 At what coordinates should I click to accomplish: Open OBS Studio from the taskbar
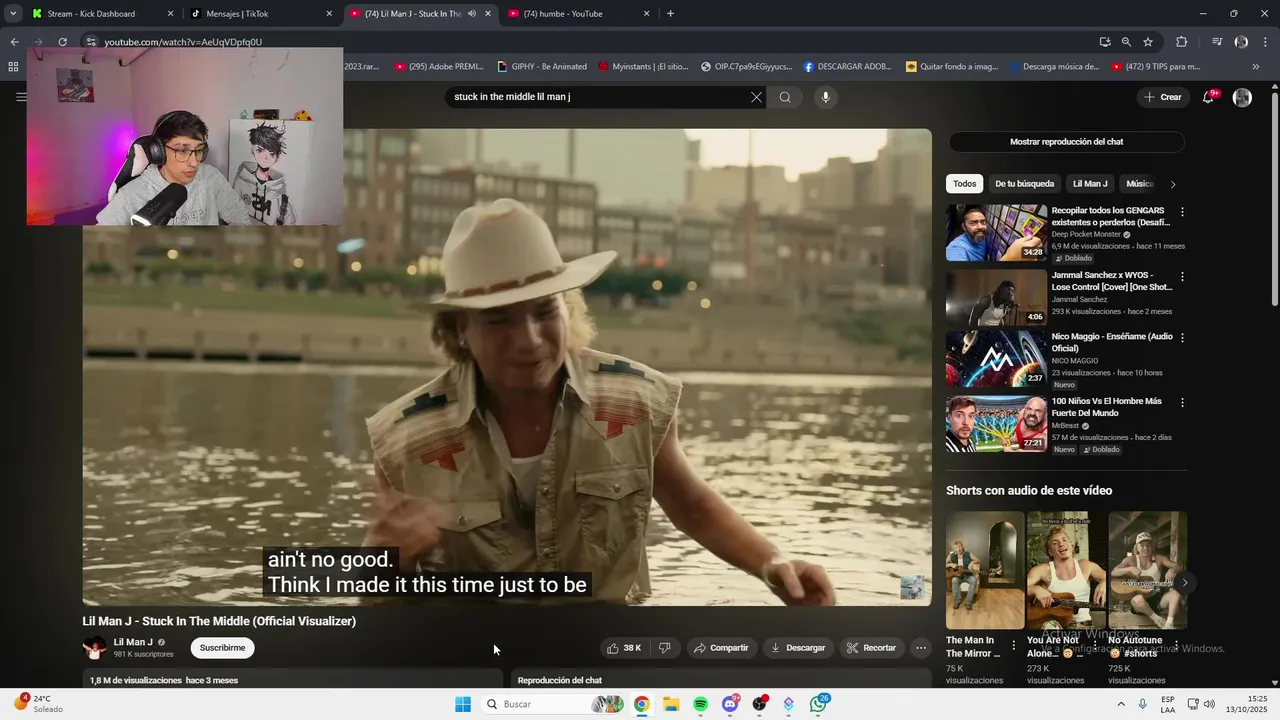tap(760, 704)
